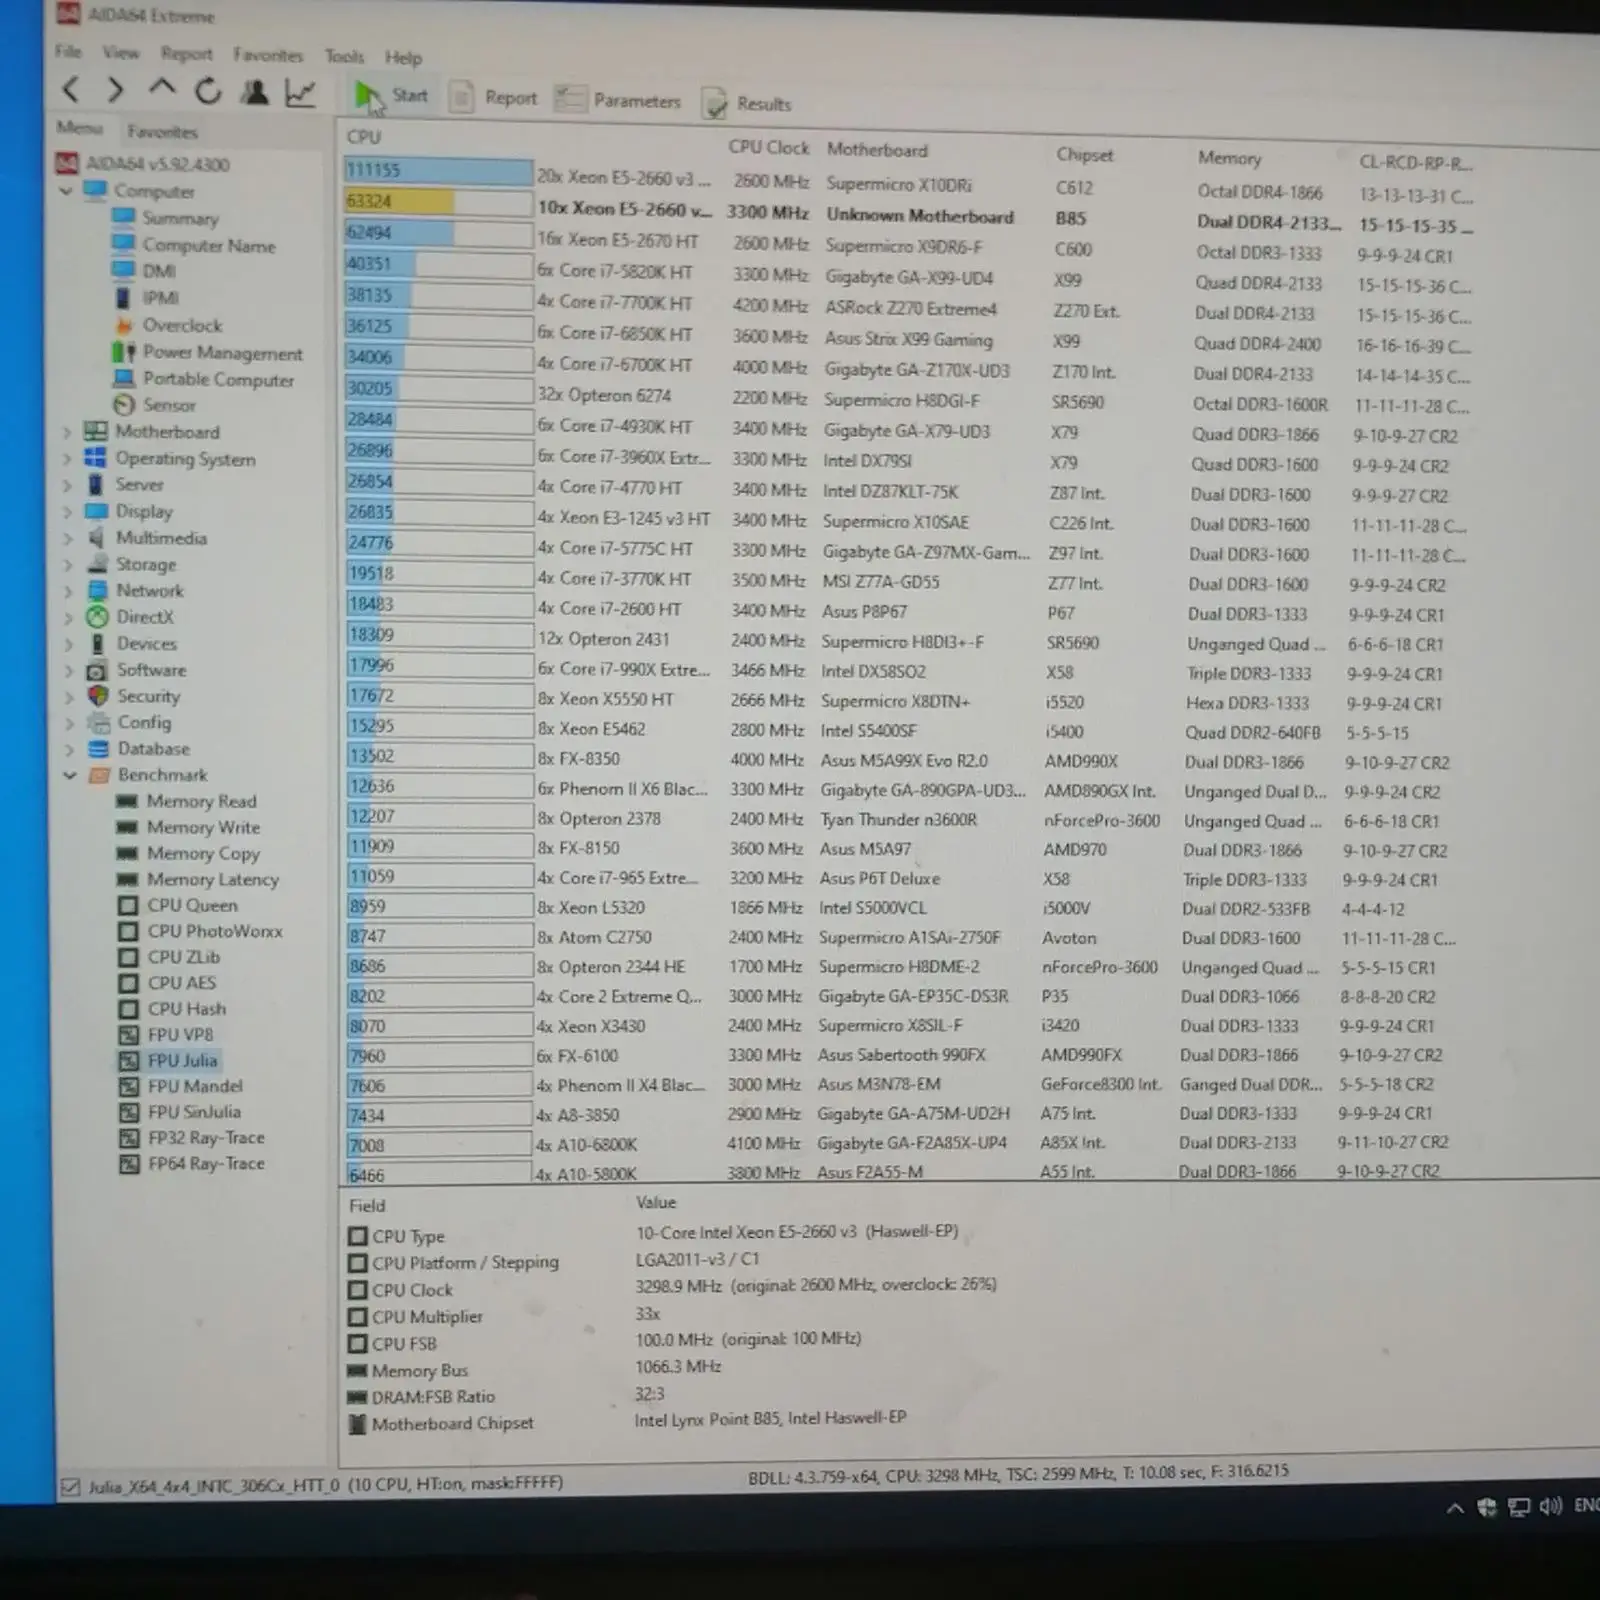This screenshot has height=1600, width=1600.
Task: Expand the Network tree node
Action: click(68, 591)
